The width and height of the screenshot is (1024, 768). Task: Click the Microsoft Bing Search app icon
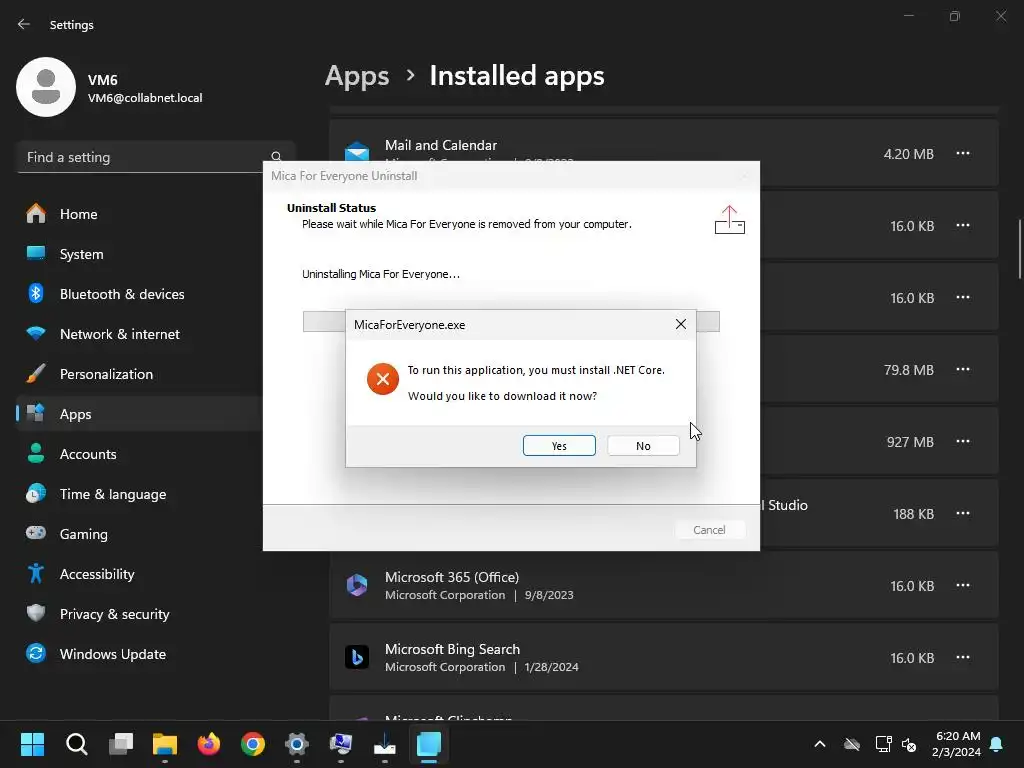[x=357, y=657]
